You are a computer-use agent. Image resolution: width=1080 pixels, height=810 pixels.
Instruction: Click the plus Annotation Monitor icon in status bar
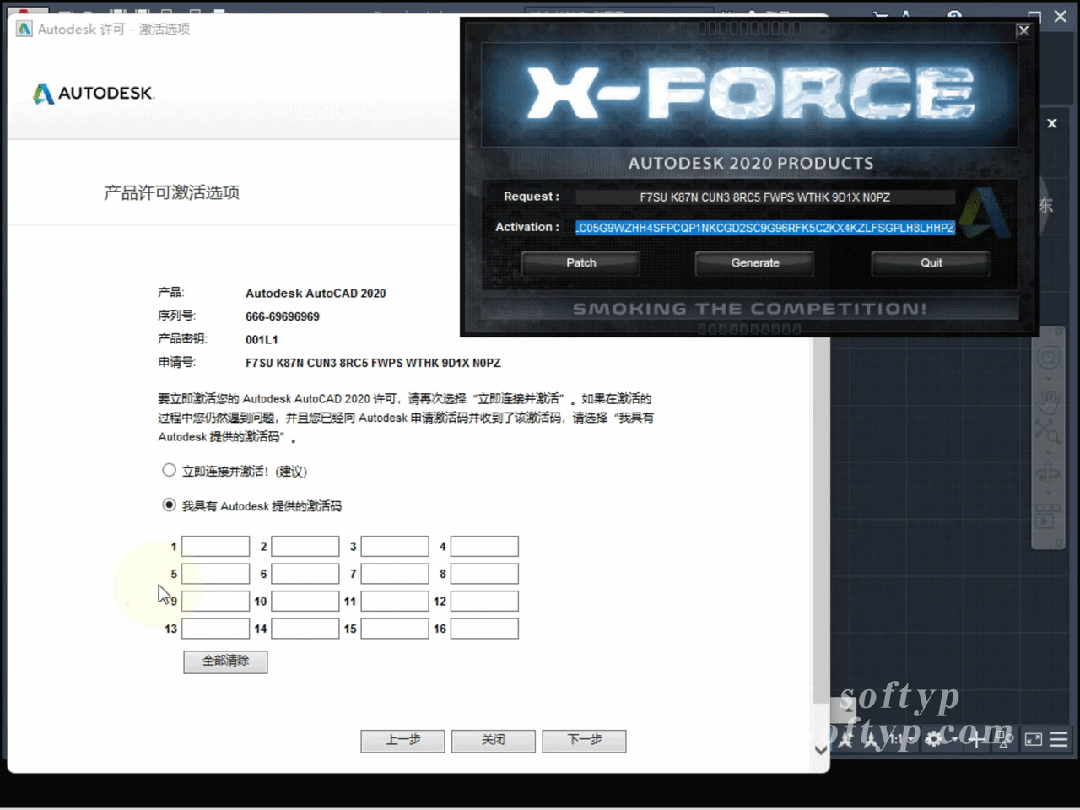click(x=976, y=740)
